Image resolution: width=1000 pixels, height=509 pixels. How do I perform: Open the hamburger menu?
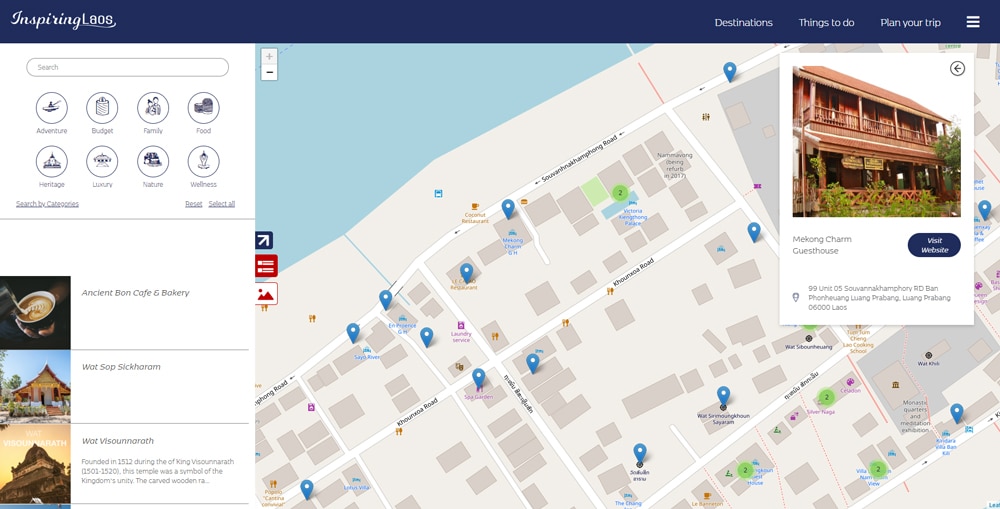[x=973, y=22]
